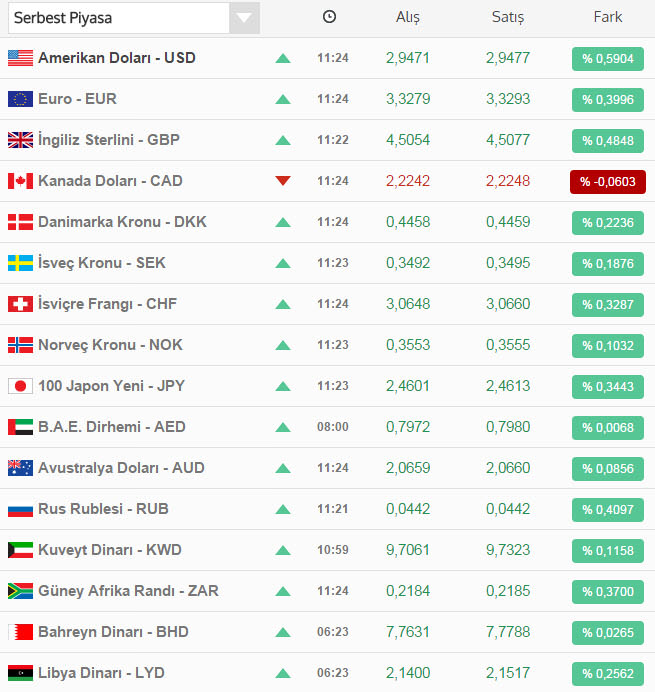
Task: Sort by Alış column header
Action: click(x=407, y=17)
